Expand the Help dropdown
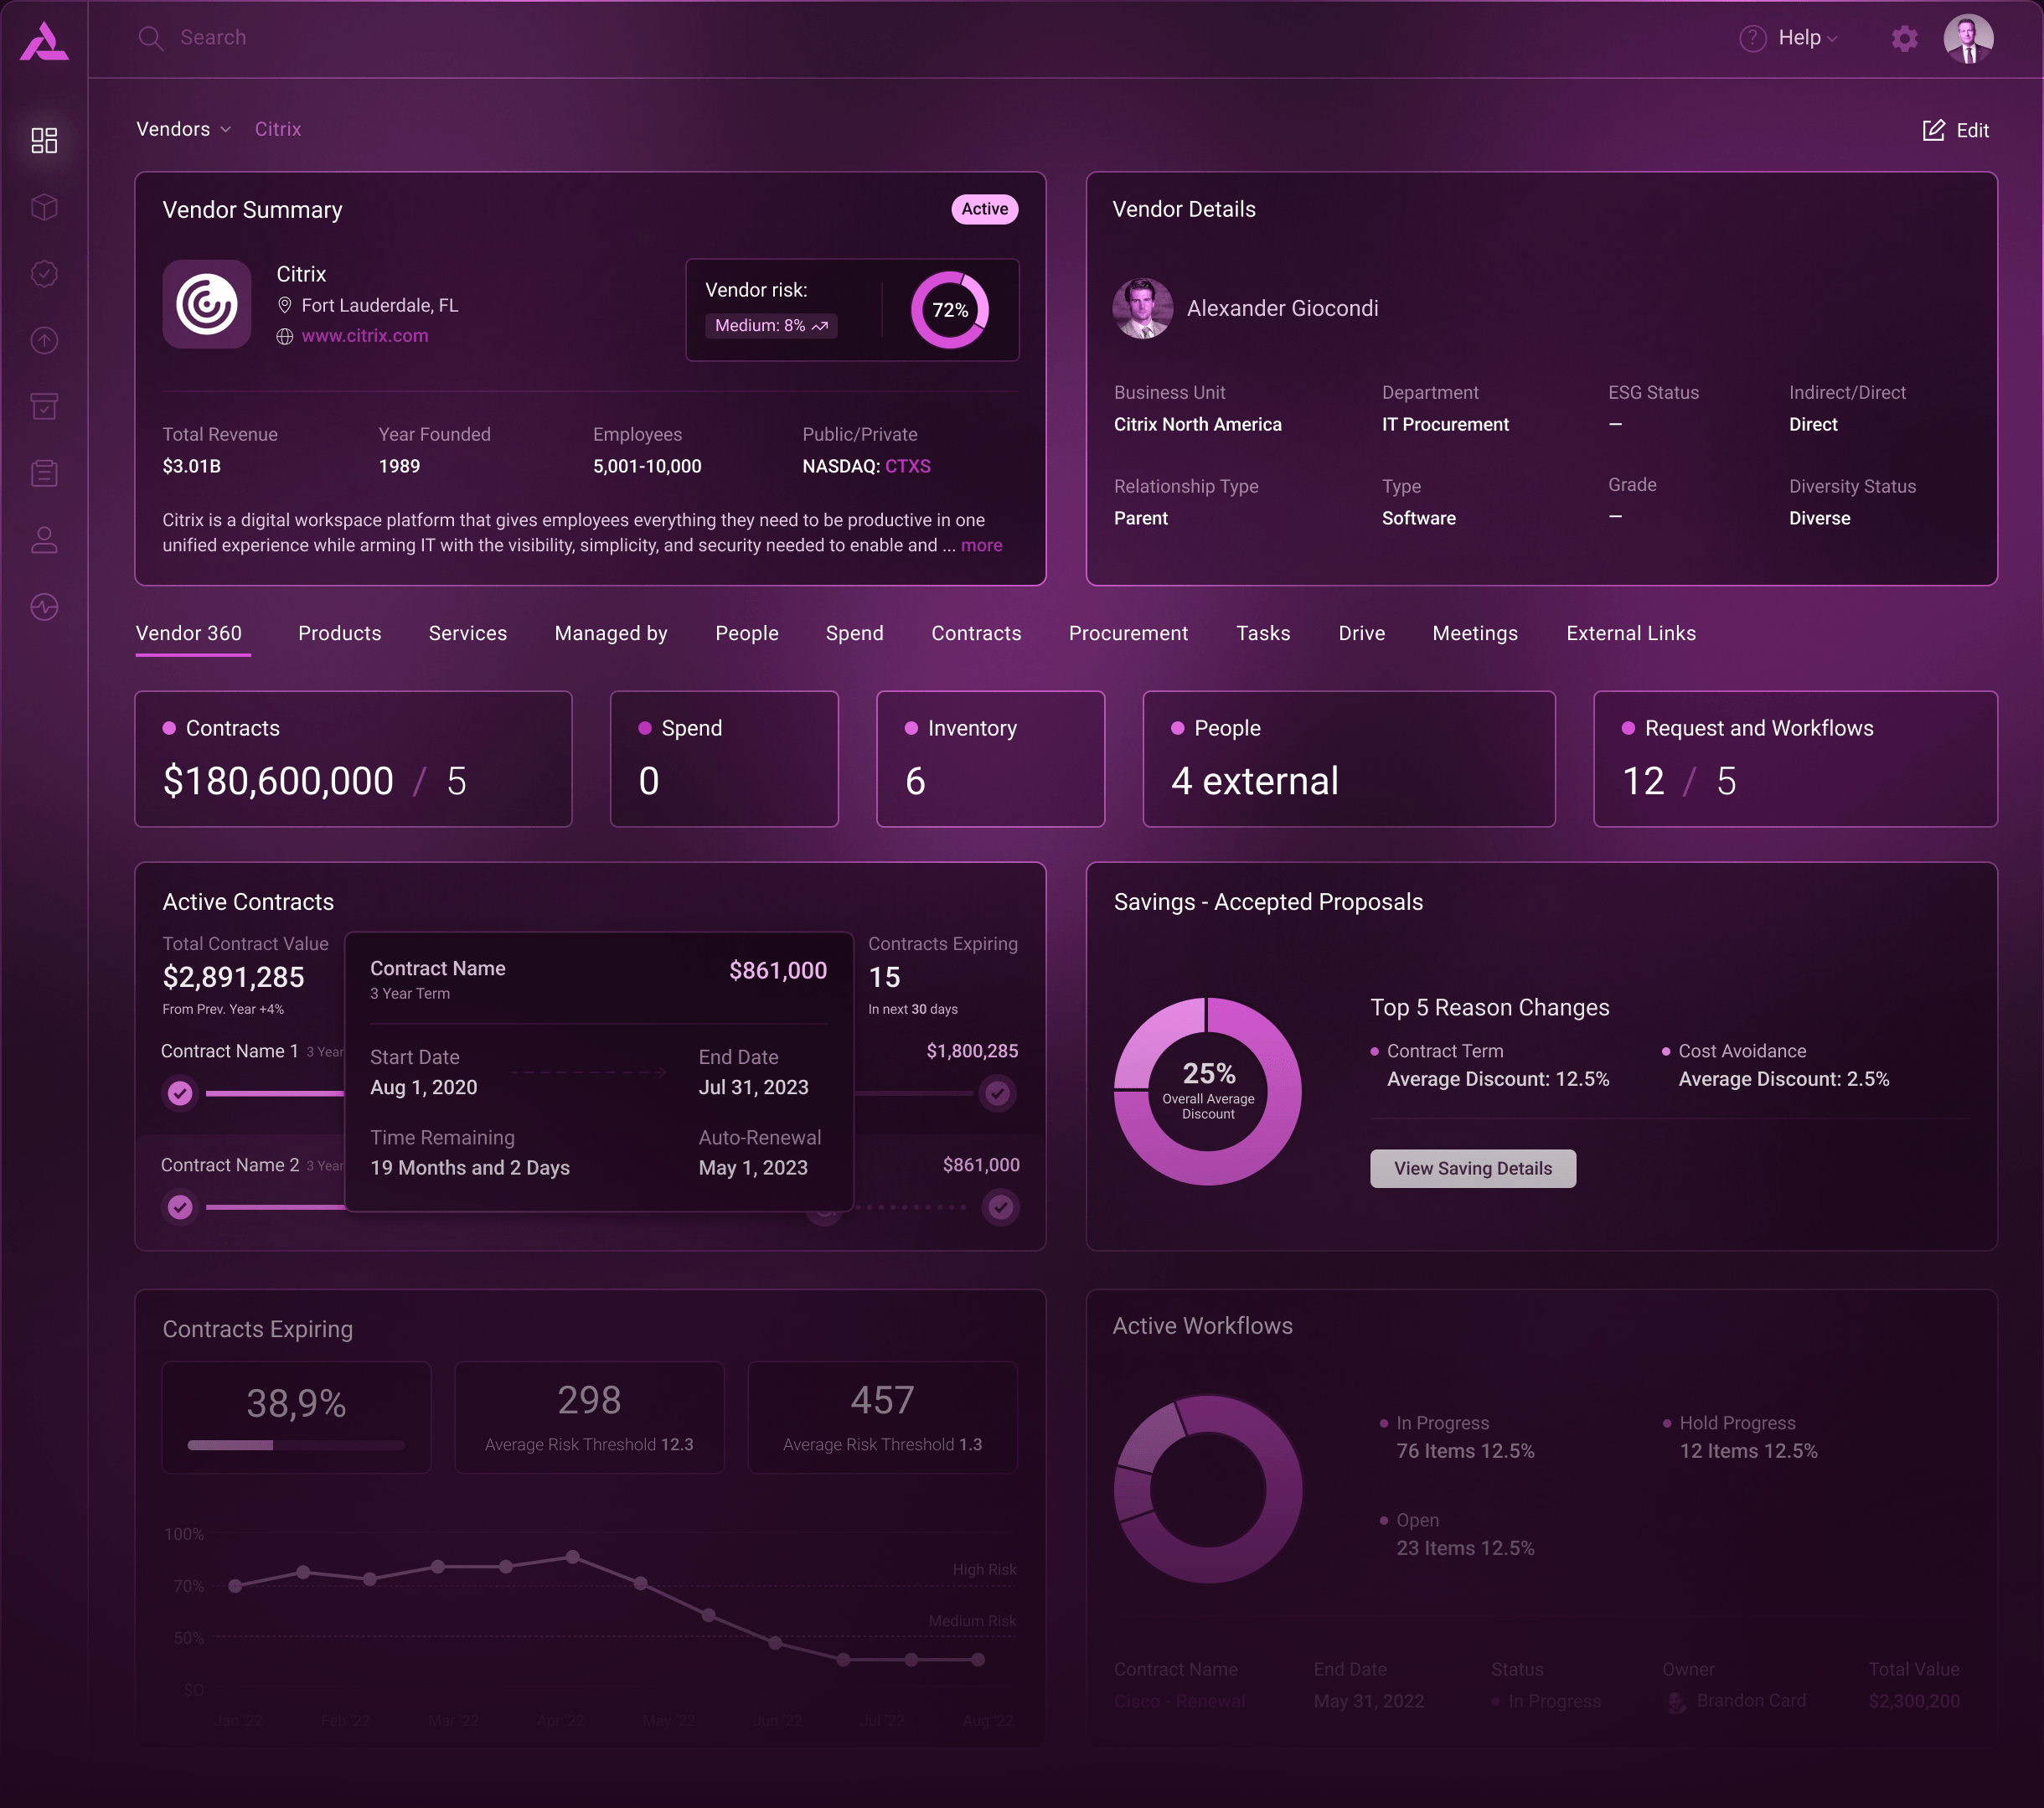This screenshot has width=2044, height=1808. tap(1808, 37)
